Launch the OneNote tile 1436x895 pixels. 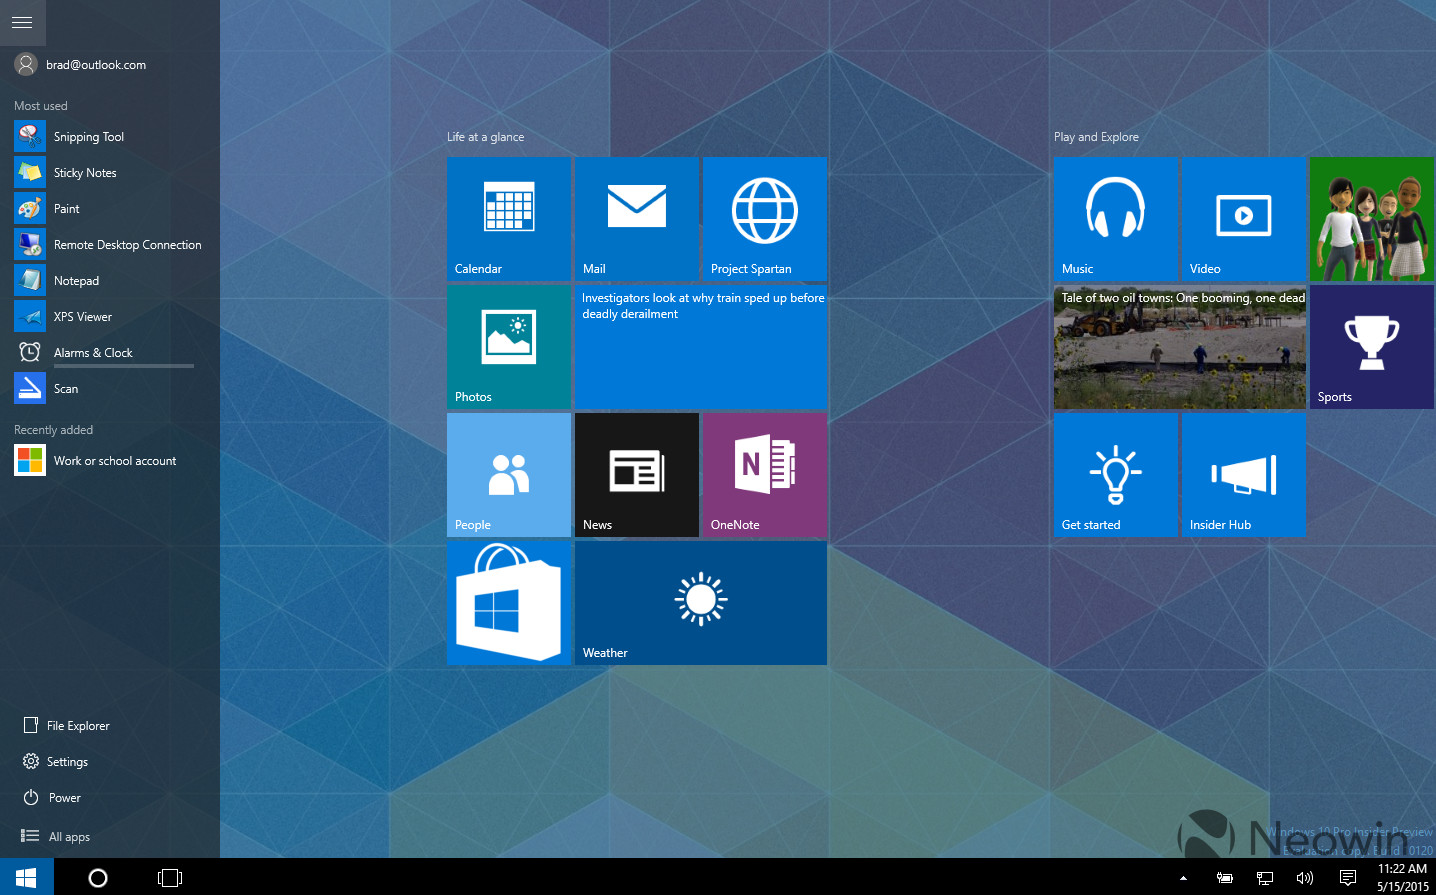765,475
